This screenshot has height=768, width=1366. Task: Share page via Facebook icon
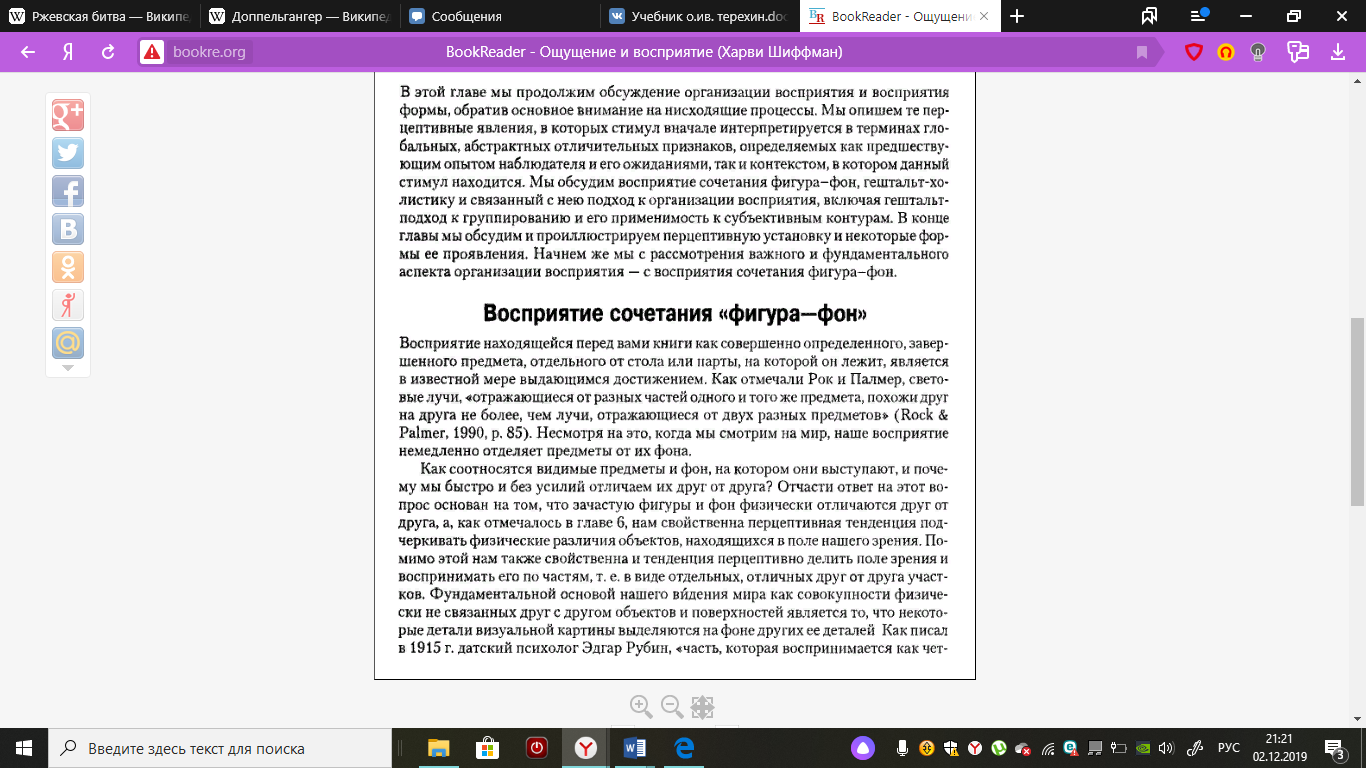(68, 191)
